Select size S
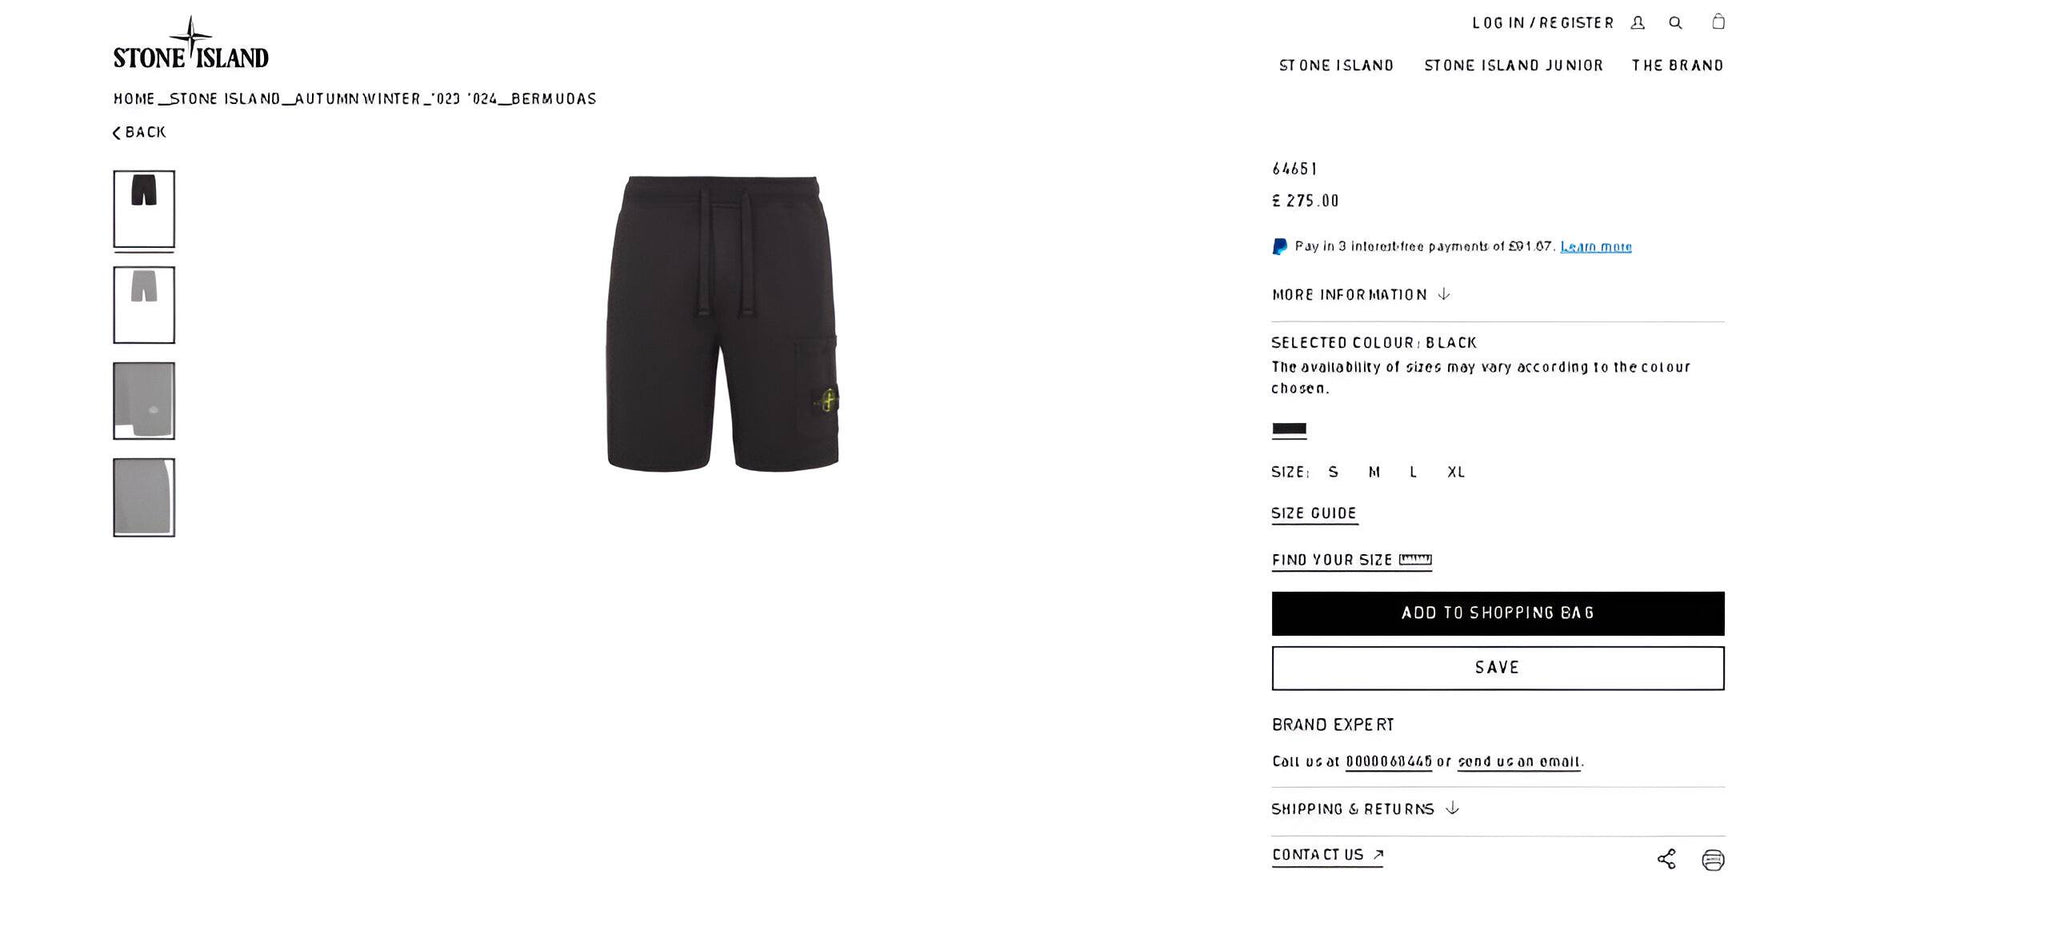Screen dimensions: 2048x942 [x=1333, y=472]
